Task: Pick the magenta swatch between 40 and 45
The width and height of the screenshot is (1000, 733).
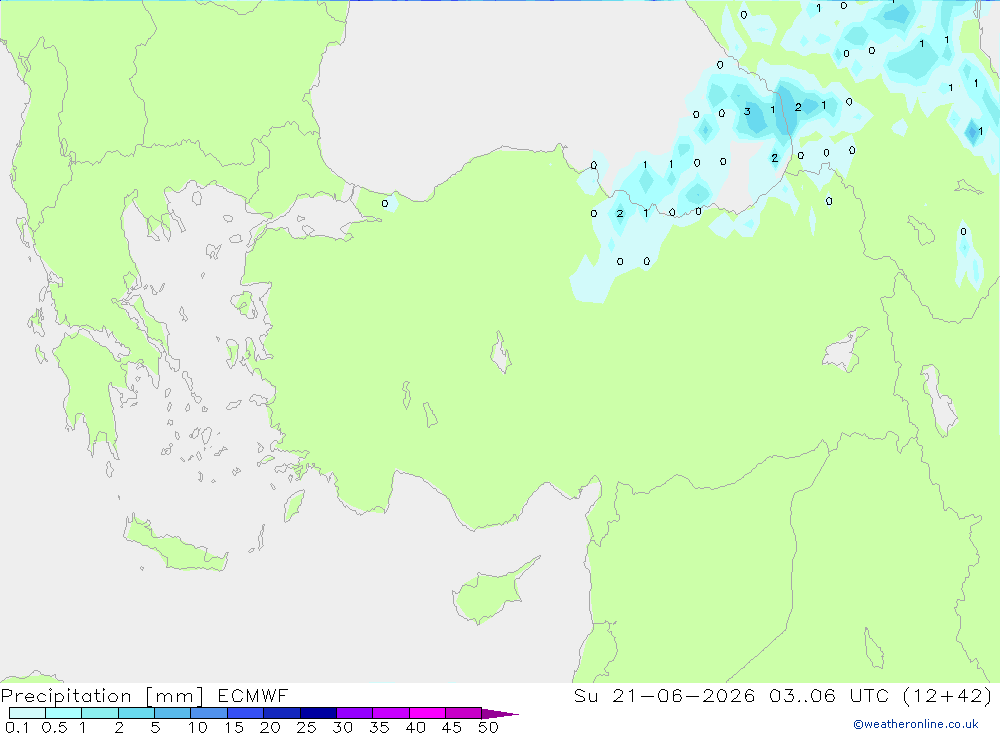Action: tap(427, 713)
